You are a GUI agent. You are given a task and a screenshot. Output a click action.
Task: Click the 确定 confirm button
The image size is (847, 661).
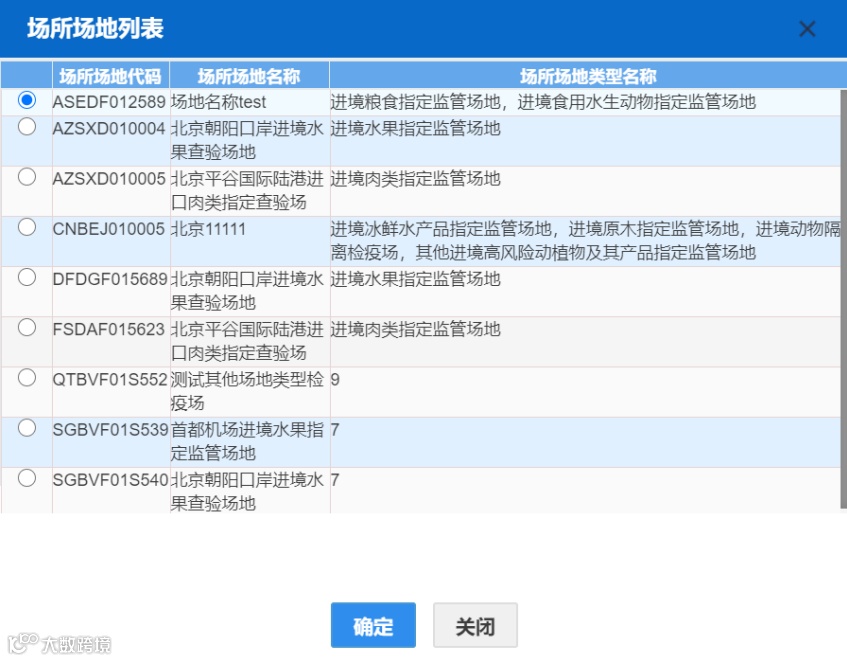click(373, 625)
